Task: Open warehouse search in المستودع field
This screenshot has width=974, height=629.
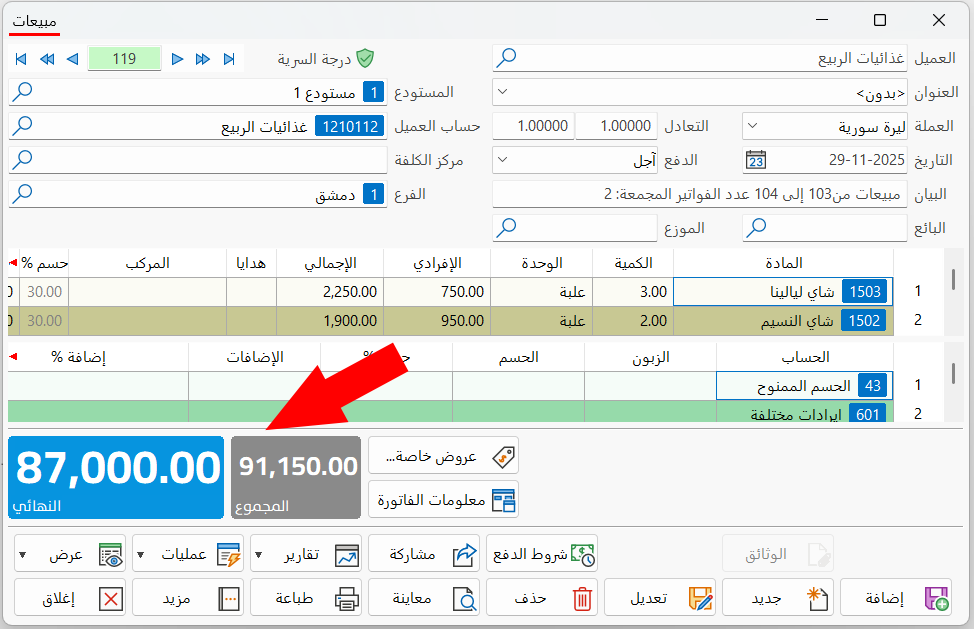Action: (x=22, y=92)
